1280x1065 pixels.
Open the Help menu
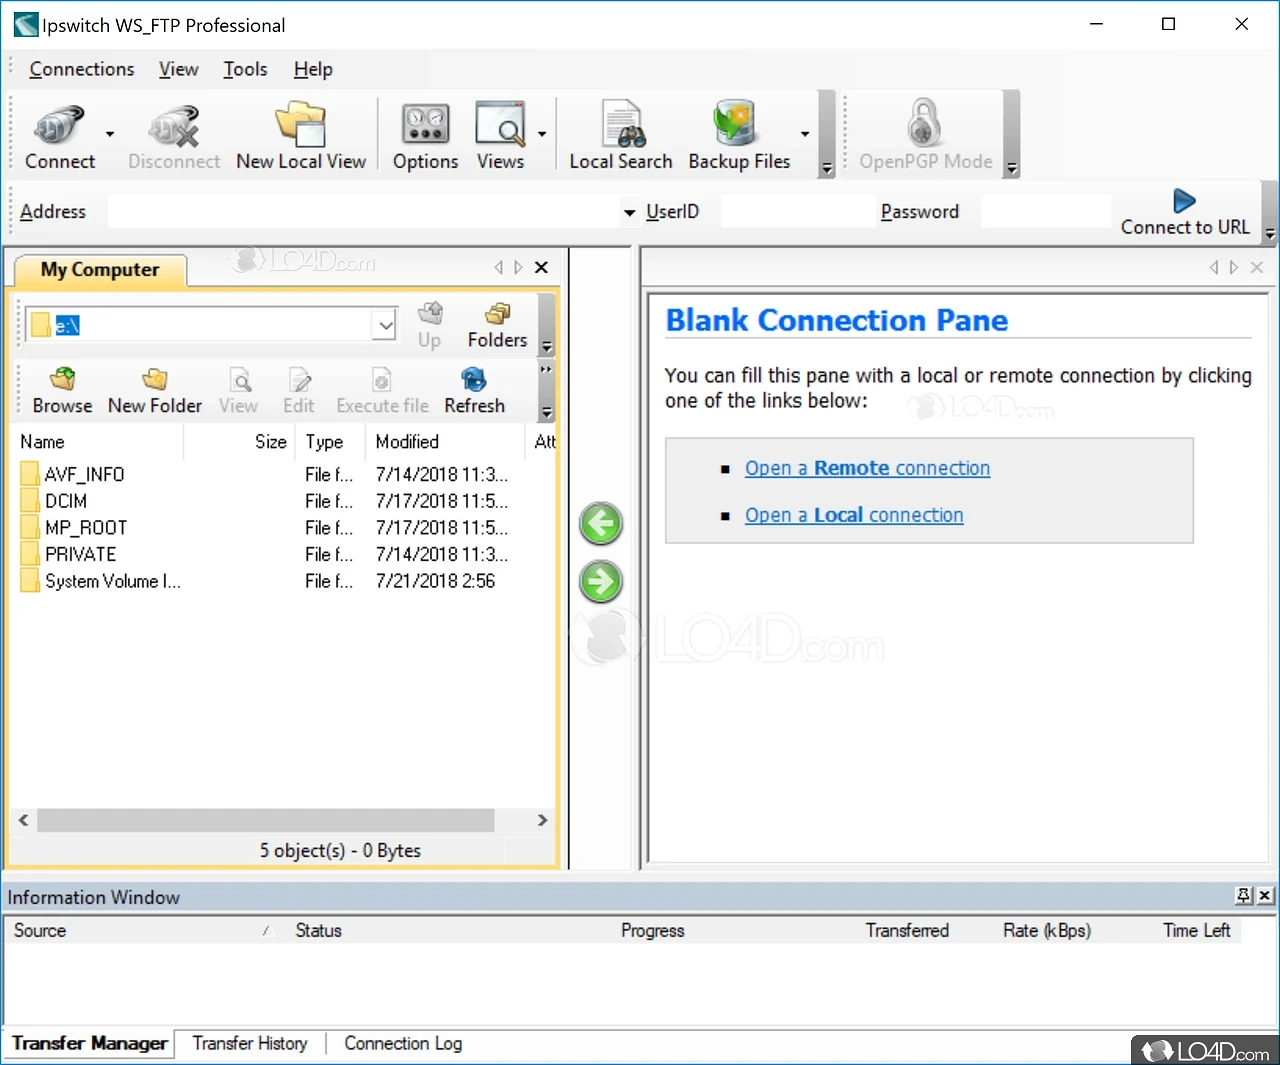(313, 69)
